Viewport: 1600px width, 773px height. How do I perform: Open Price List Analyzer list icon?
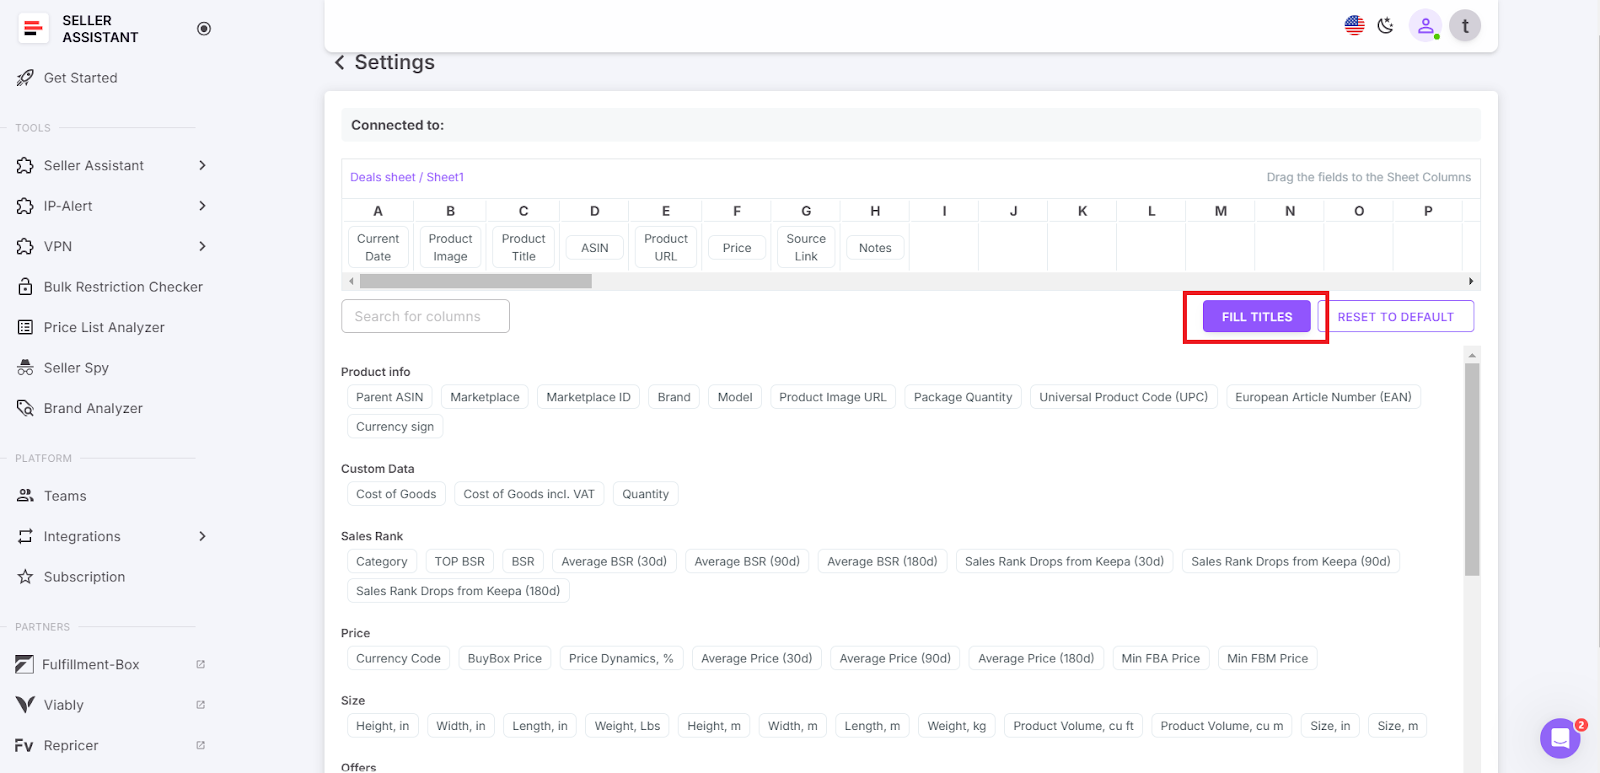(x=25, y=327)
